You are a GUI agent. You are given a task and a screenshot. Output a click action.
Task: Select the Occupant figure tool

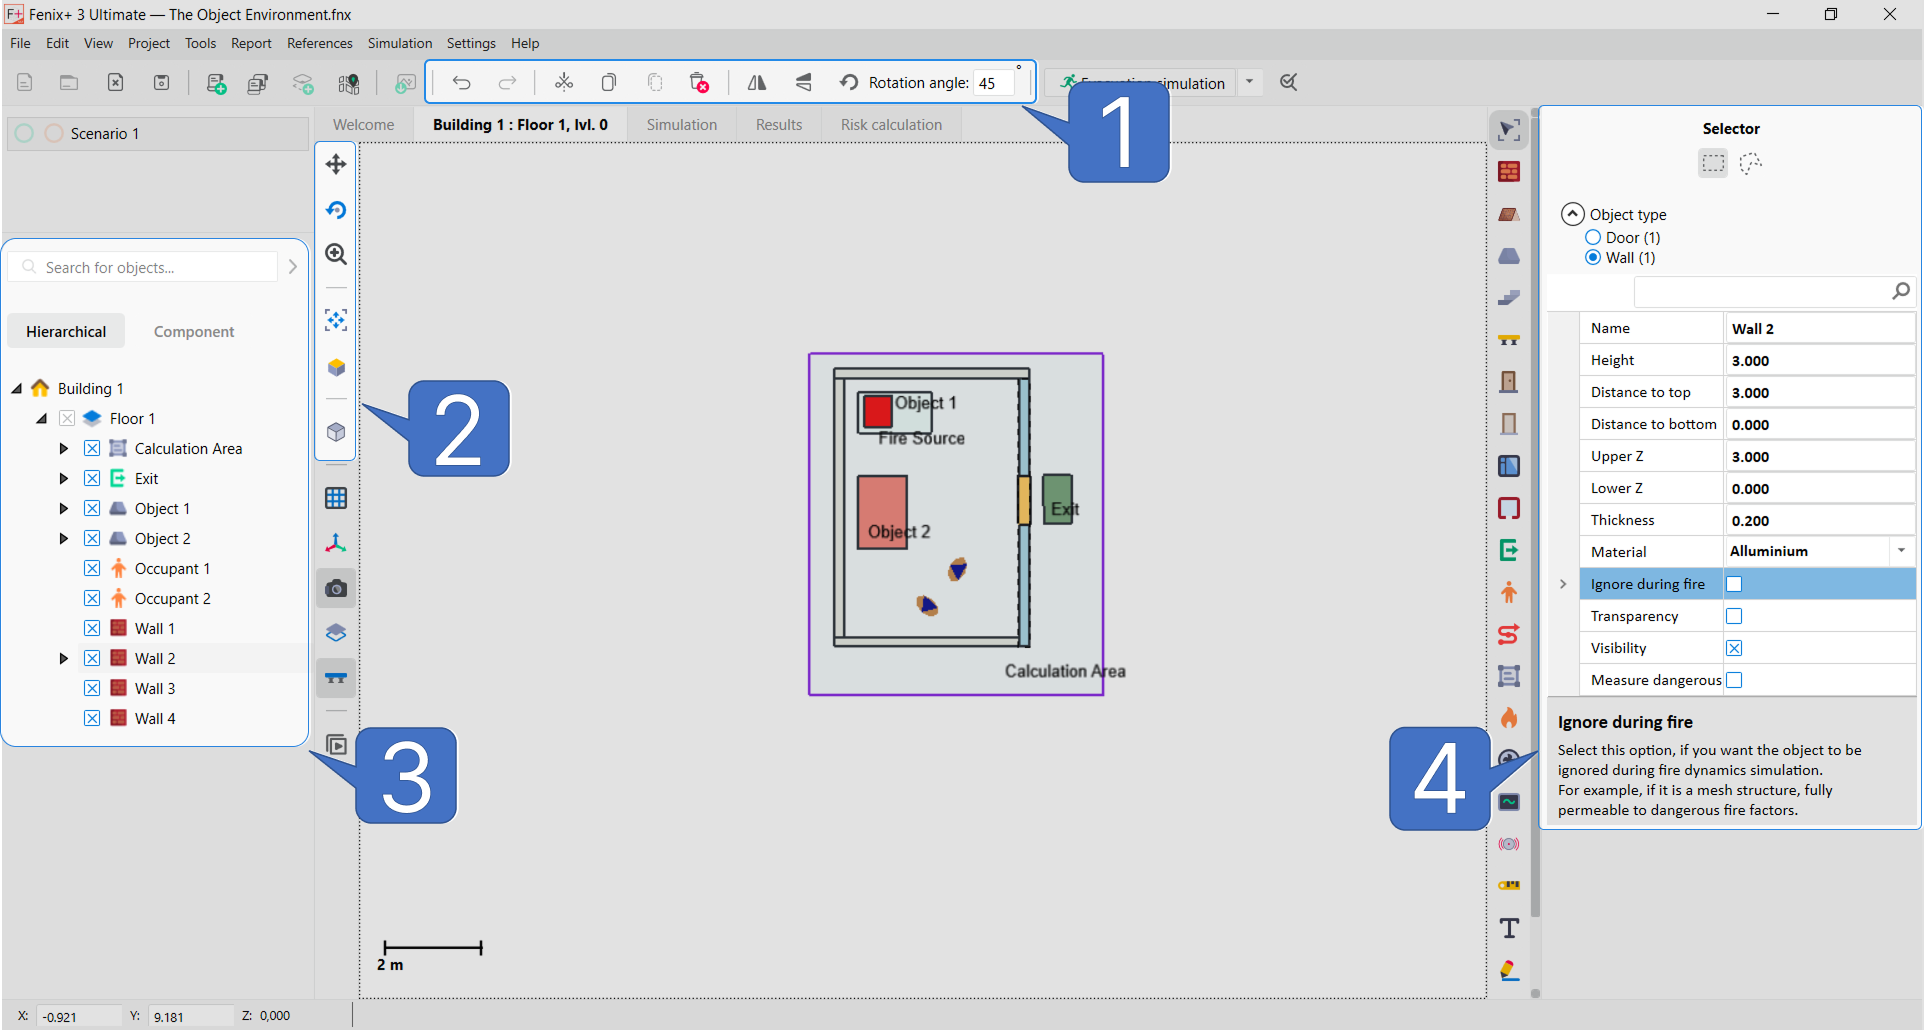(1509, 592)
